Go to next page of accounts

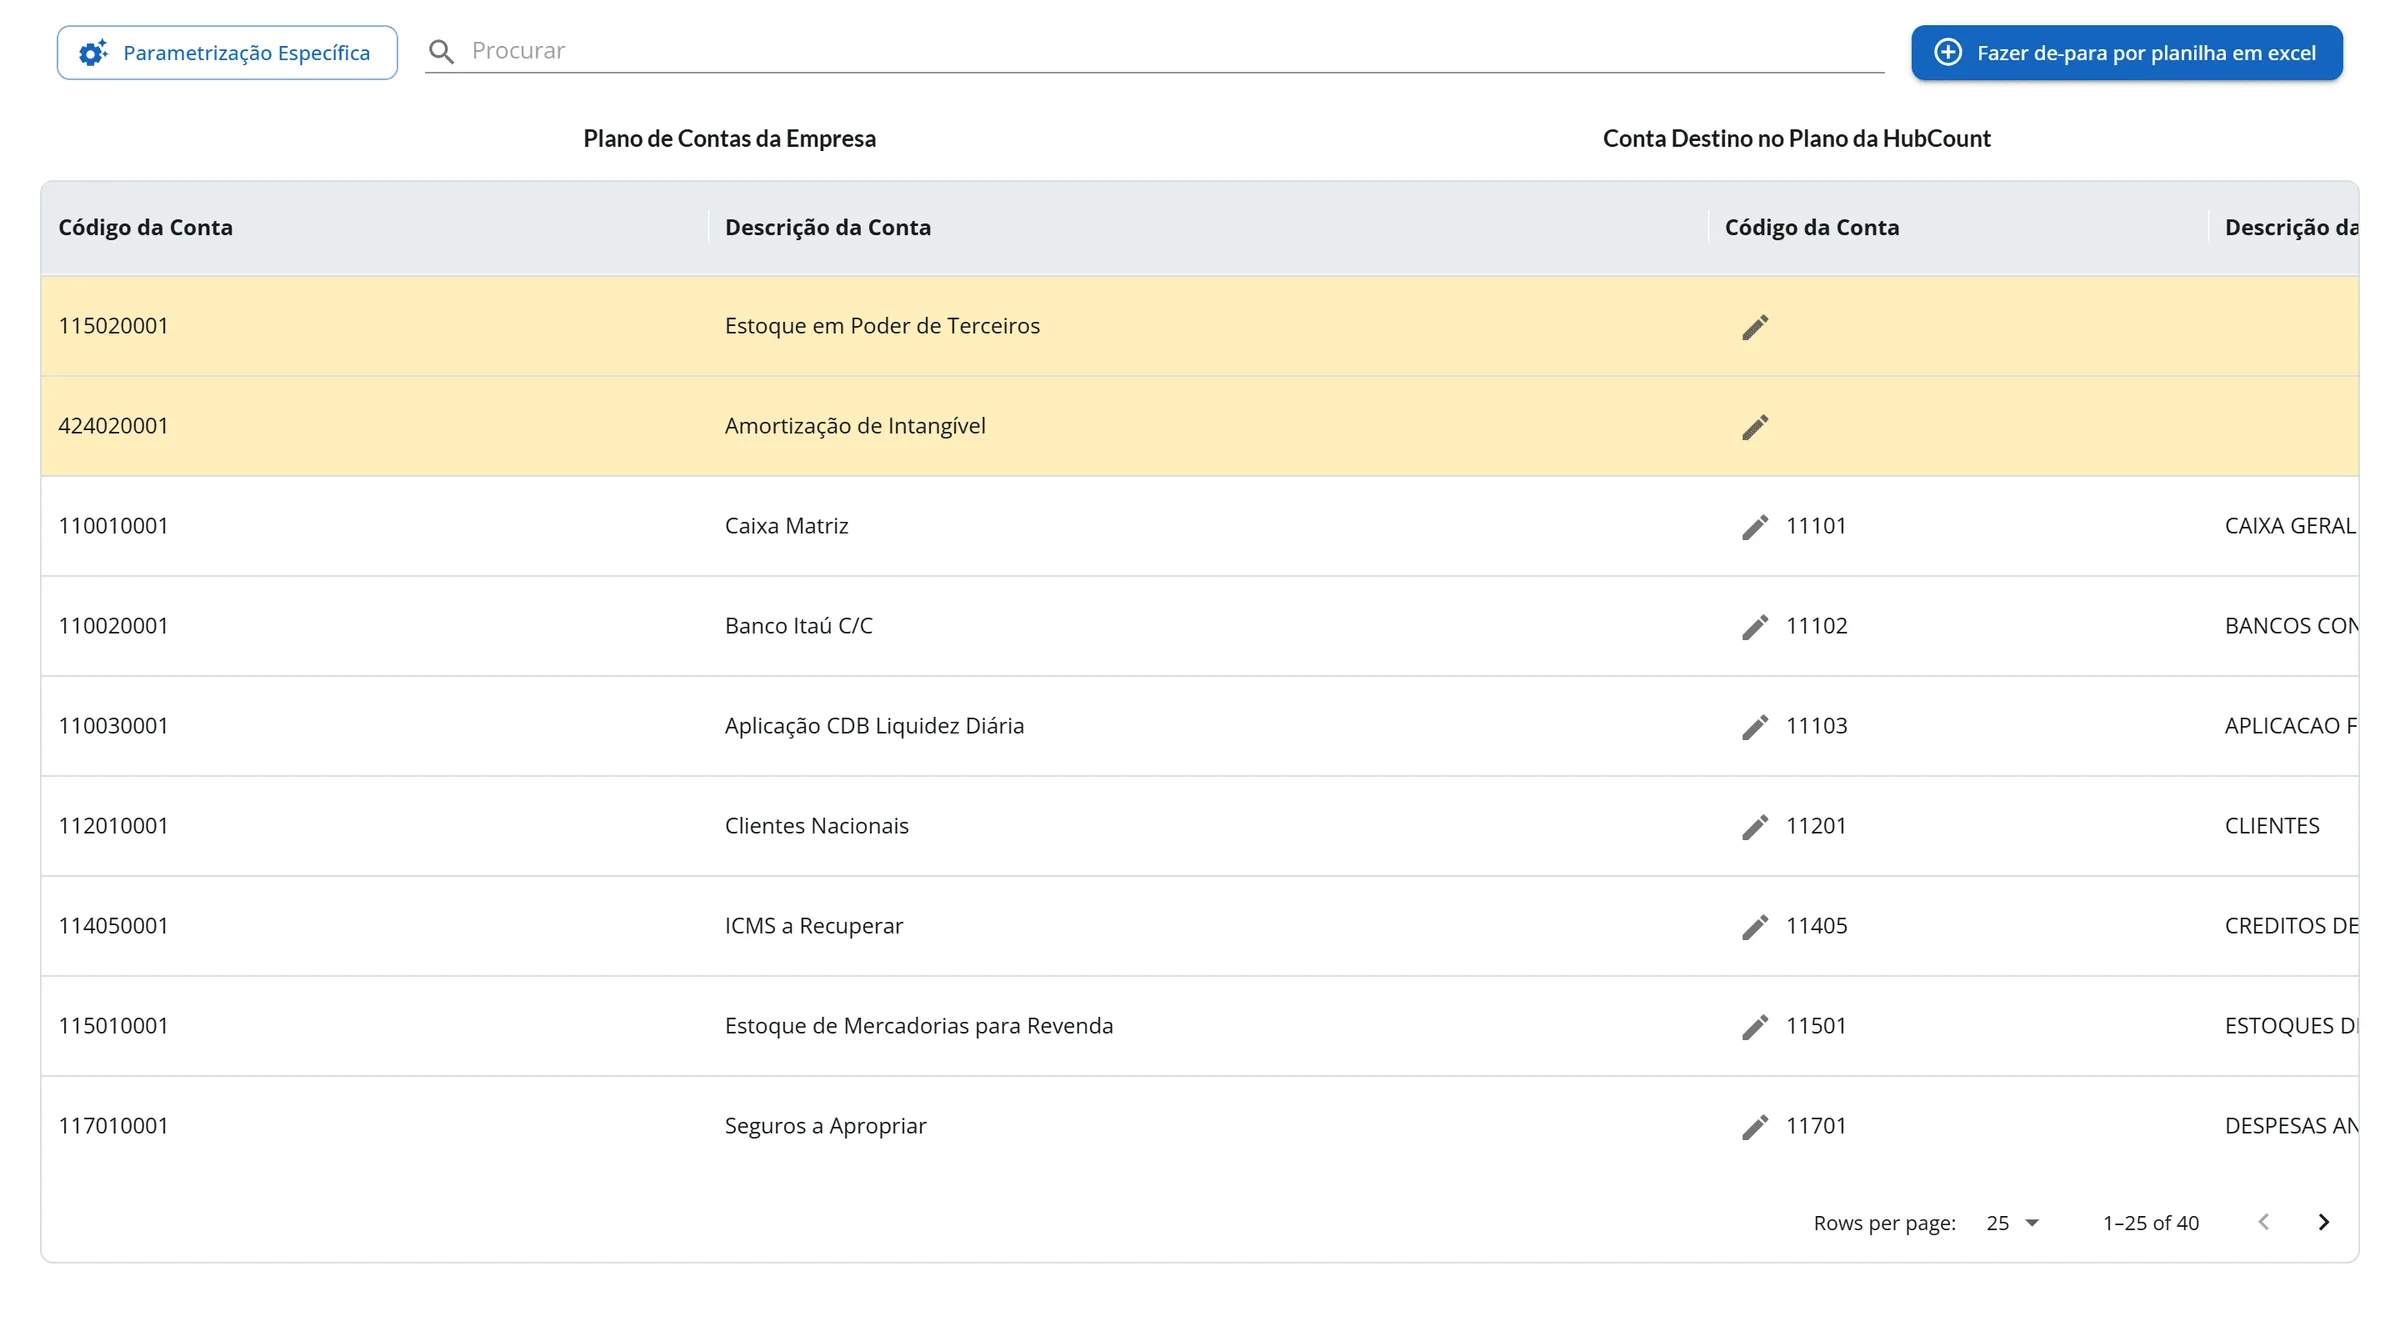pos(2323,1222)
